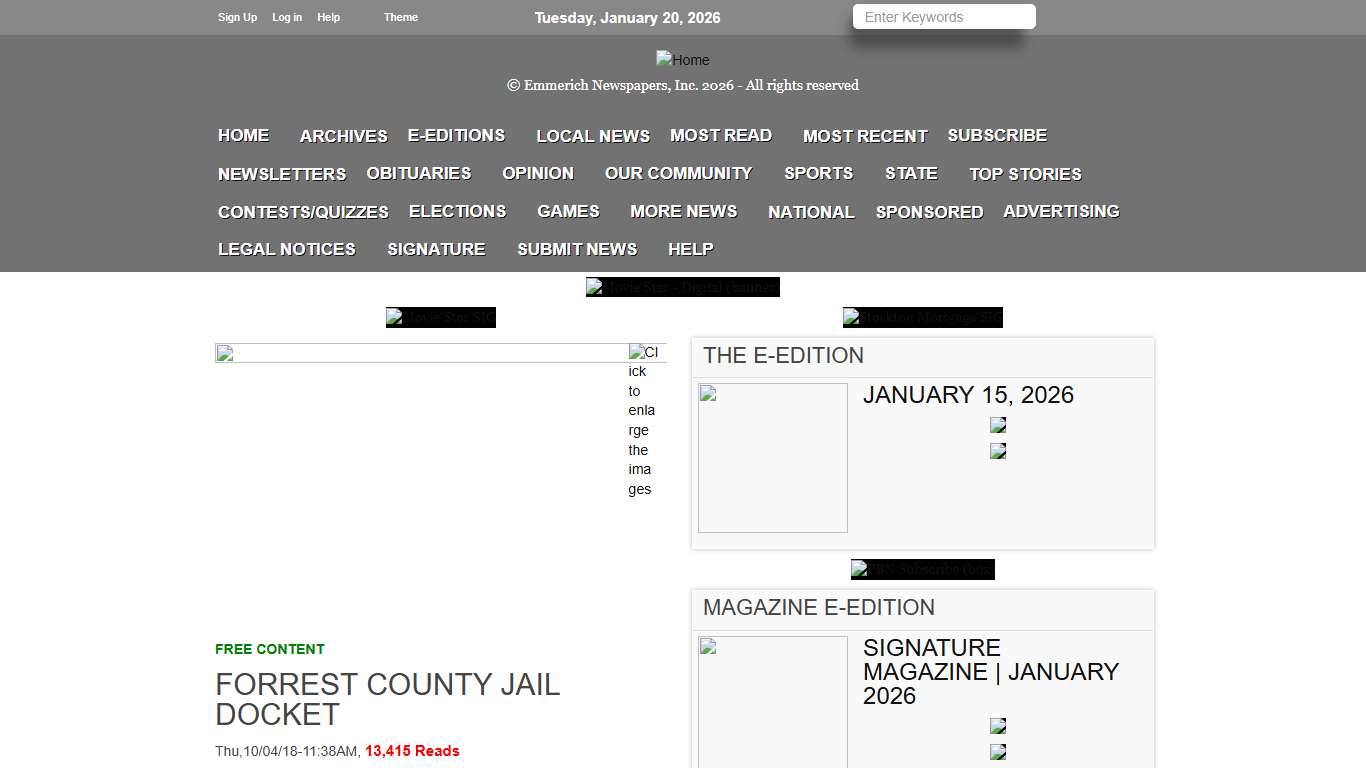Open the "13,415 Reads" counter link
This screenshot has width=1366, height=768.
pos(412,750)
